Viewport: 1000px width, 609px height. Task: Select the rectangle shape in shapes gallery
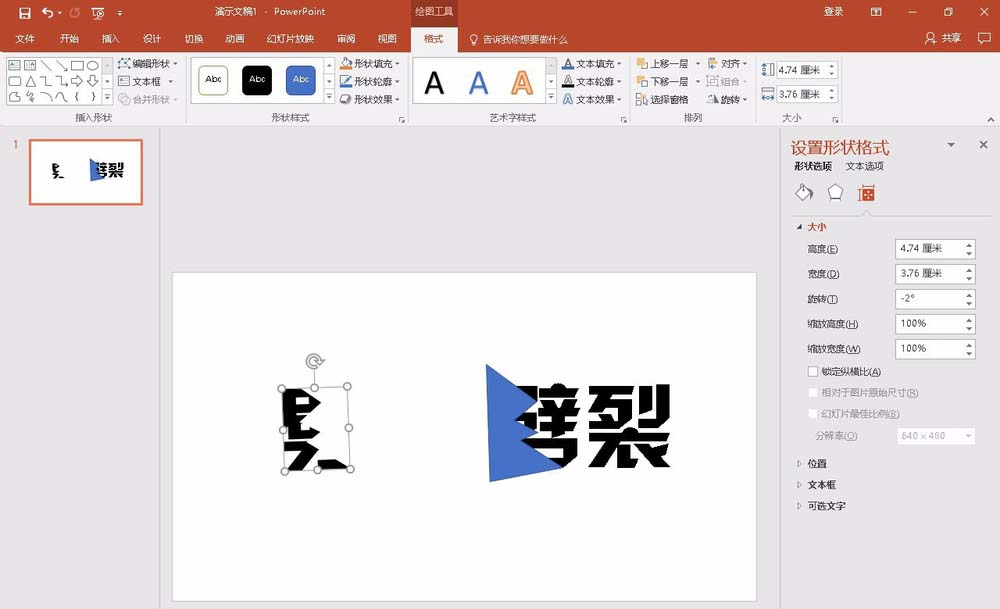coord(77,65)
